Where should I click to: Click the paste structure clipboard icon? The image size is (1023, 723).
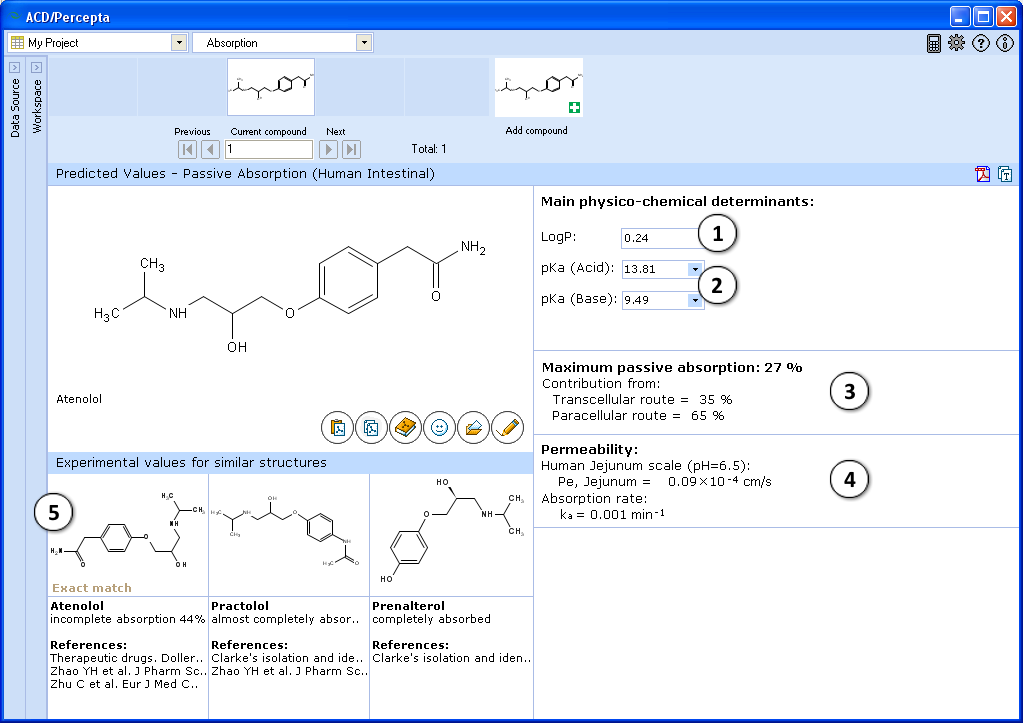coord(337,427)
